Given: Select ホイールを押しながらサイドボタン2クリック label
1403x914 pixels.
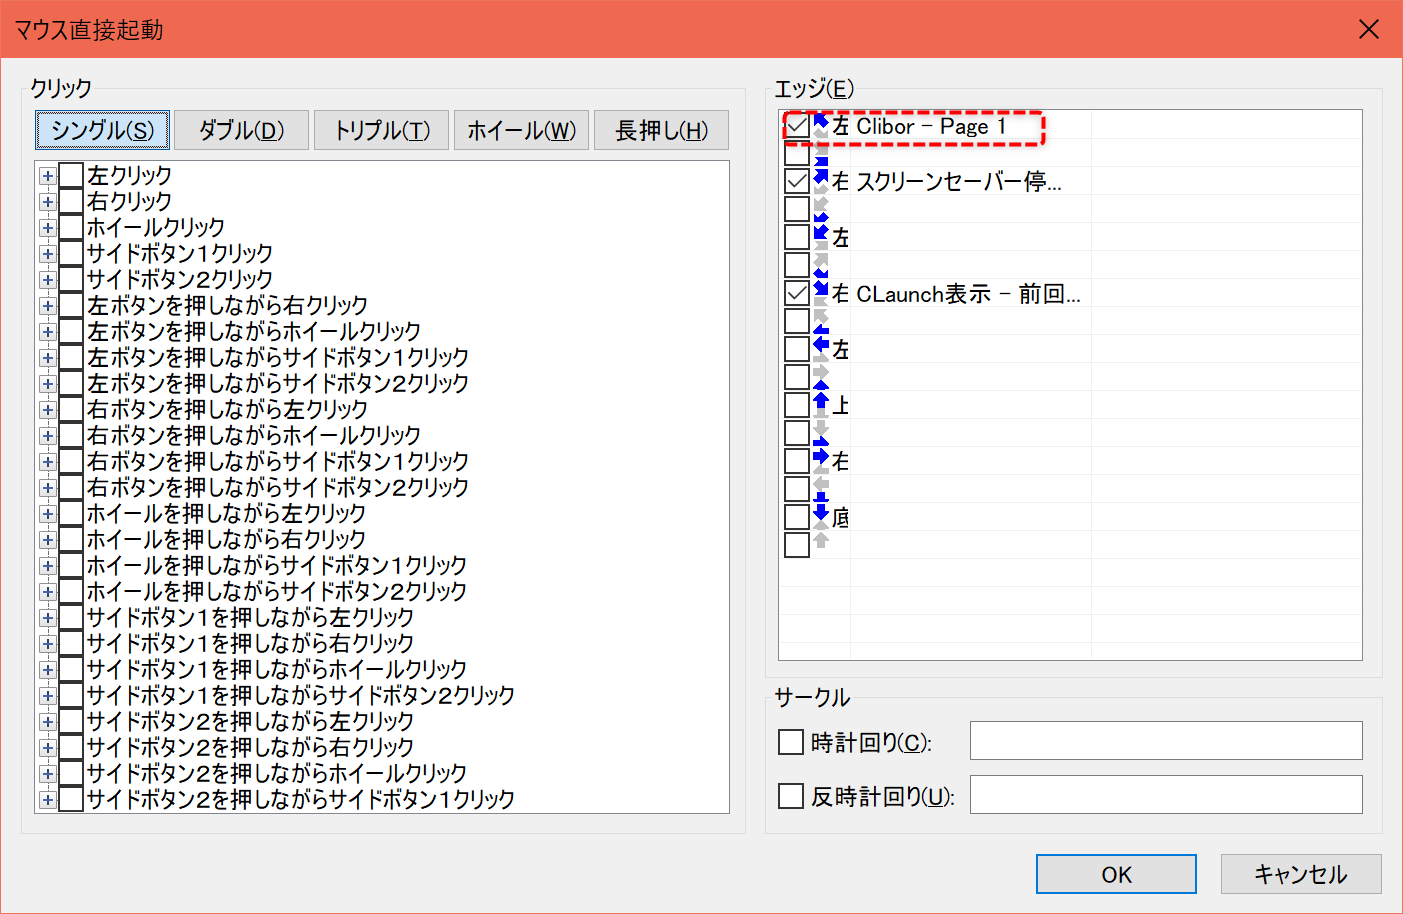Looking at the screenshot, I should [277, 591].
